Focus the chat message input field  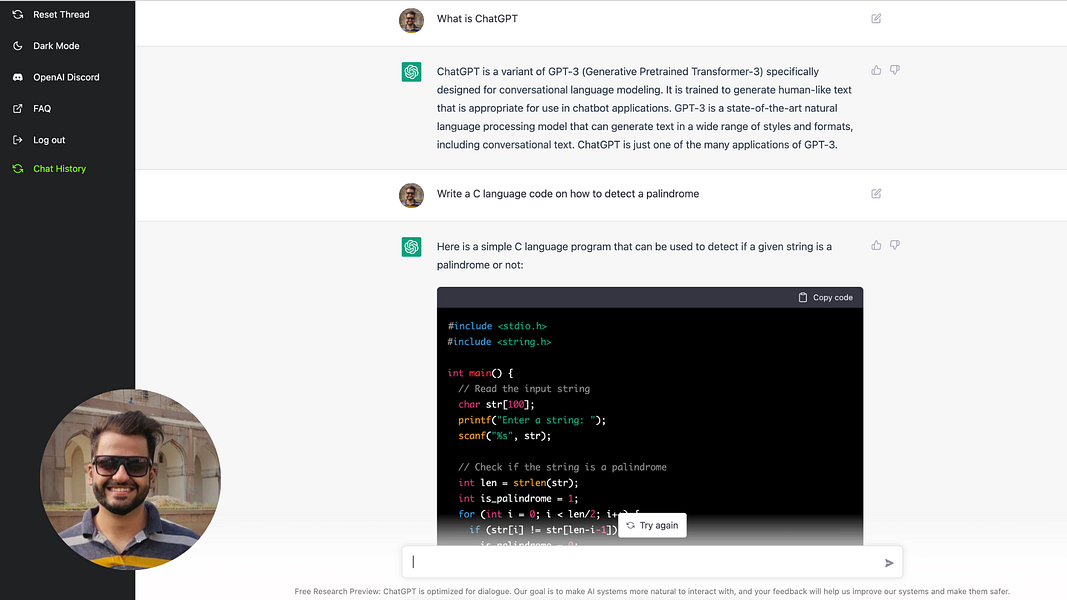click(652, 562)
